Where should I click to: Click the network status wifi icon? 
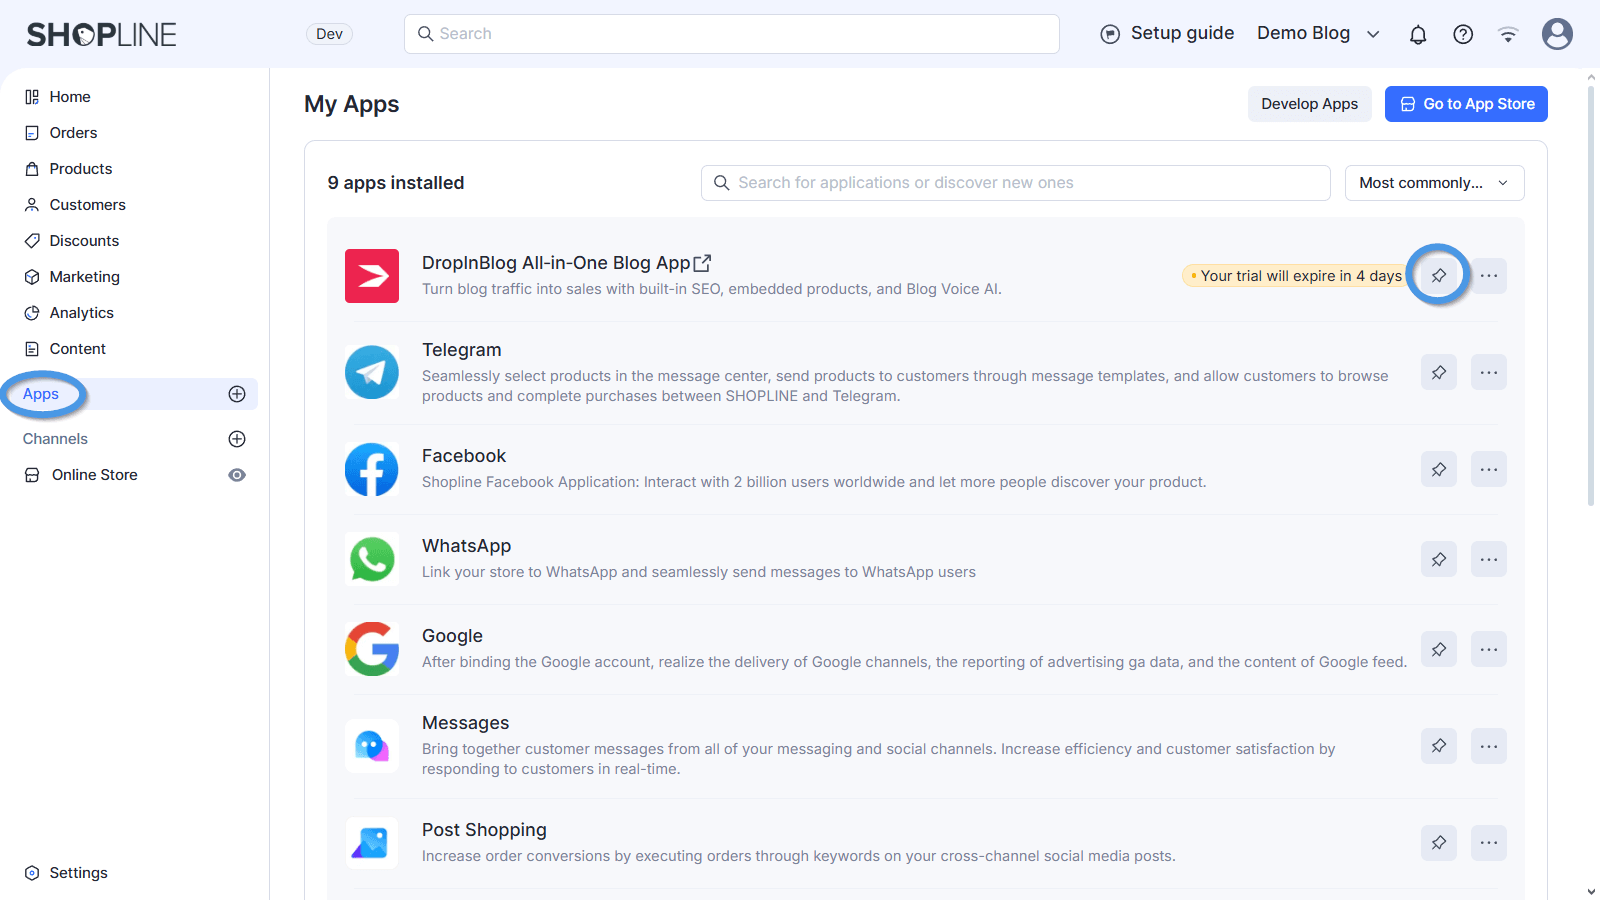(x=1507, y=35)
